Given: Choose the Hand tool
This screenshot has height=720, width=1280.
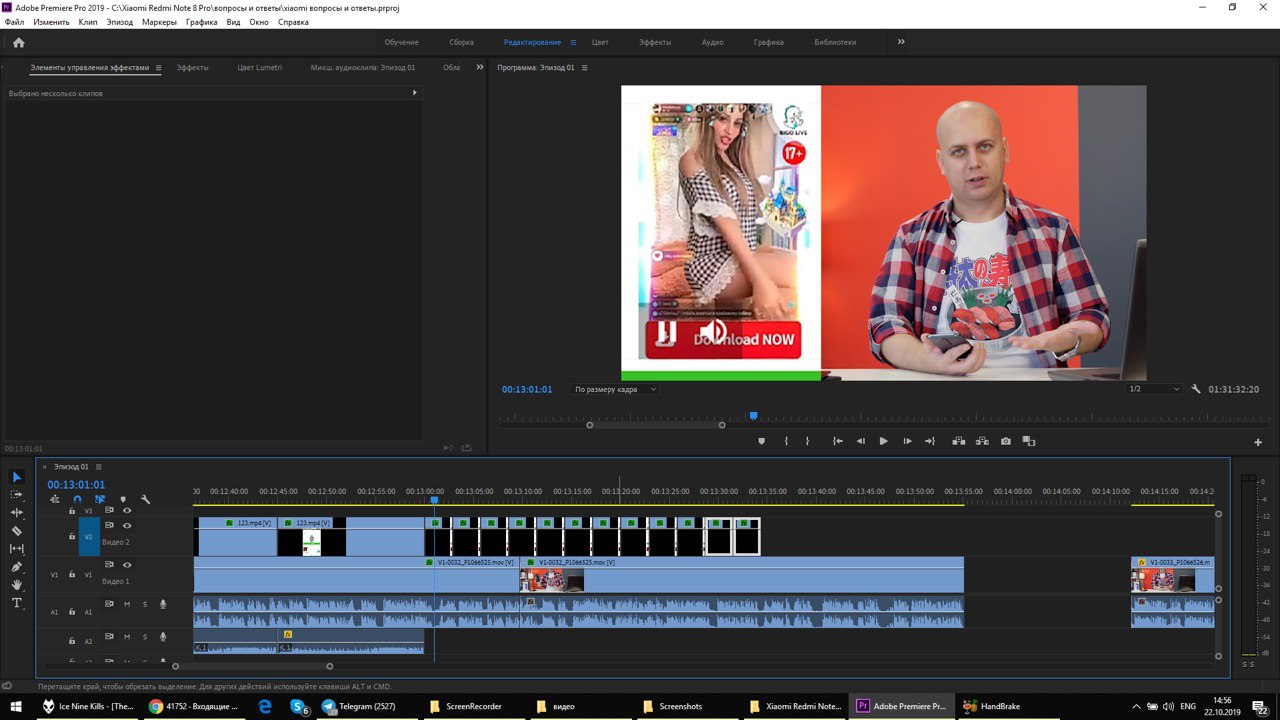Looking at the screenshot, I should pyautogui.click(x=16, y=585).
